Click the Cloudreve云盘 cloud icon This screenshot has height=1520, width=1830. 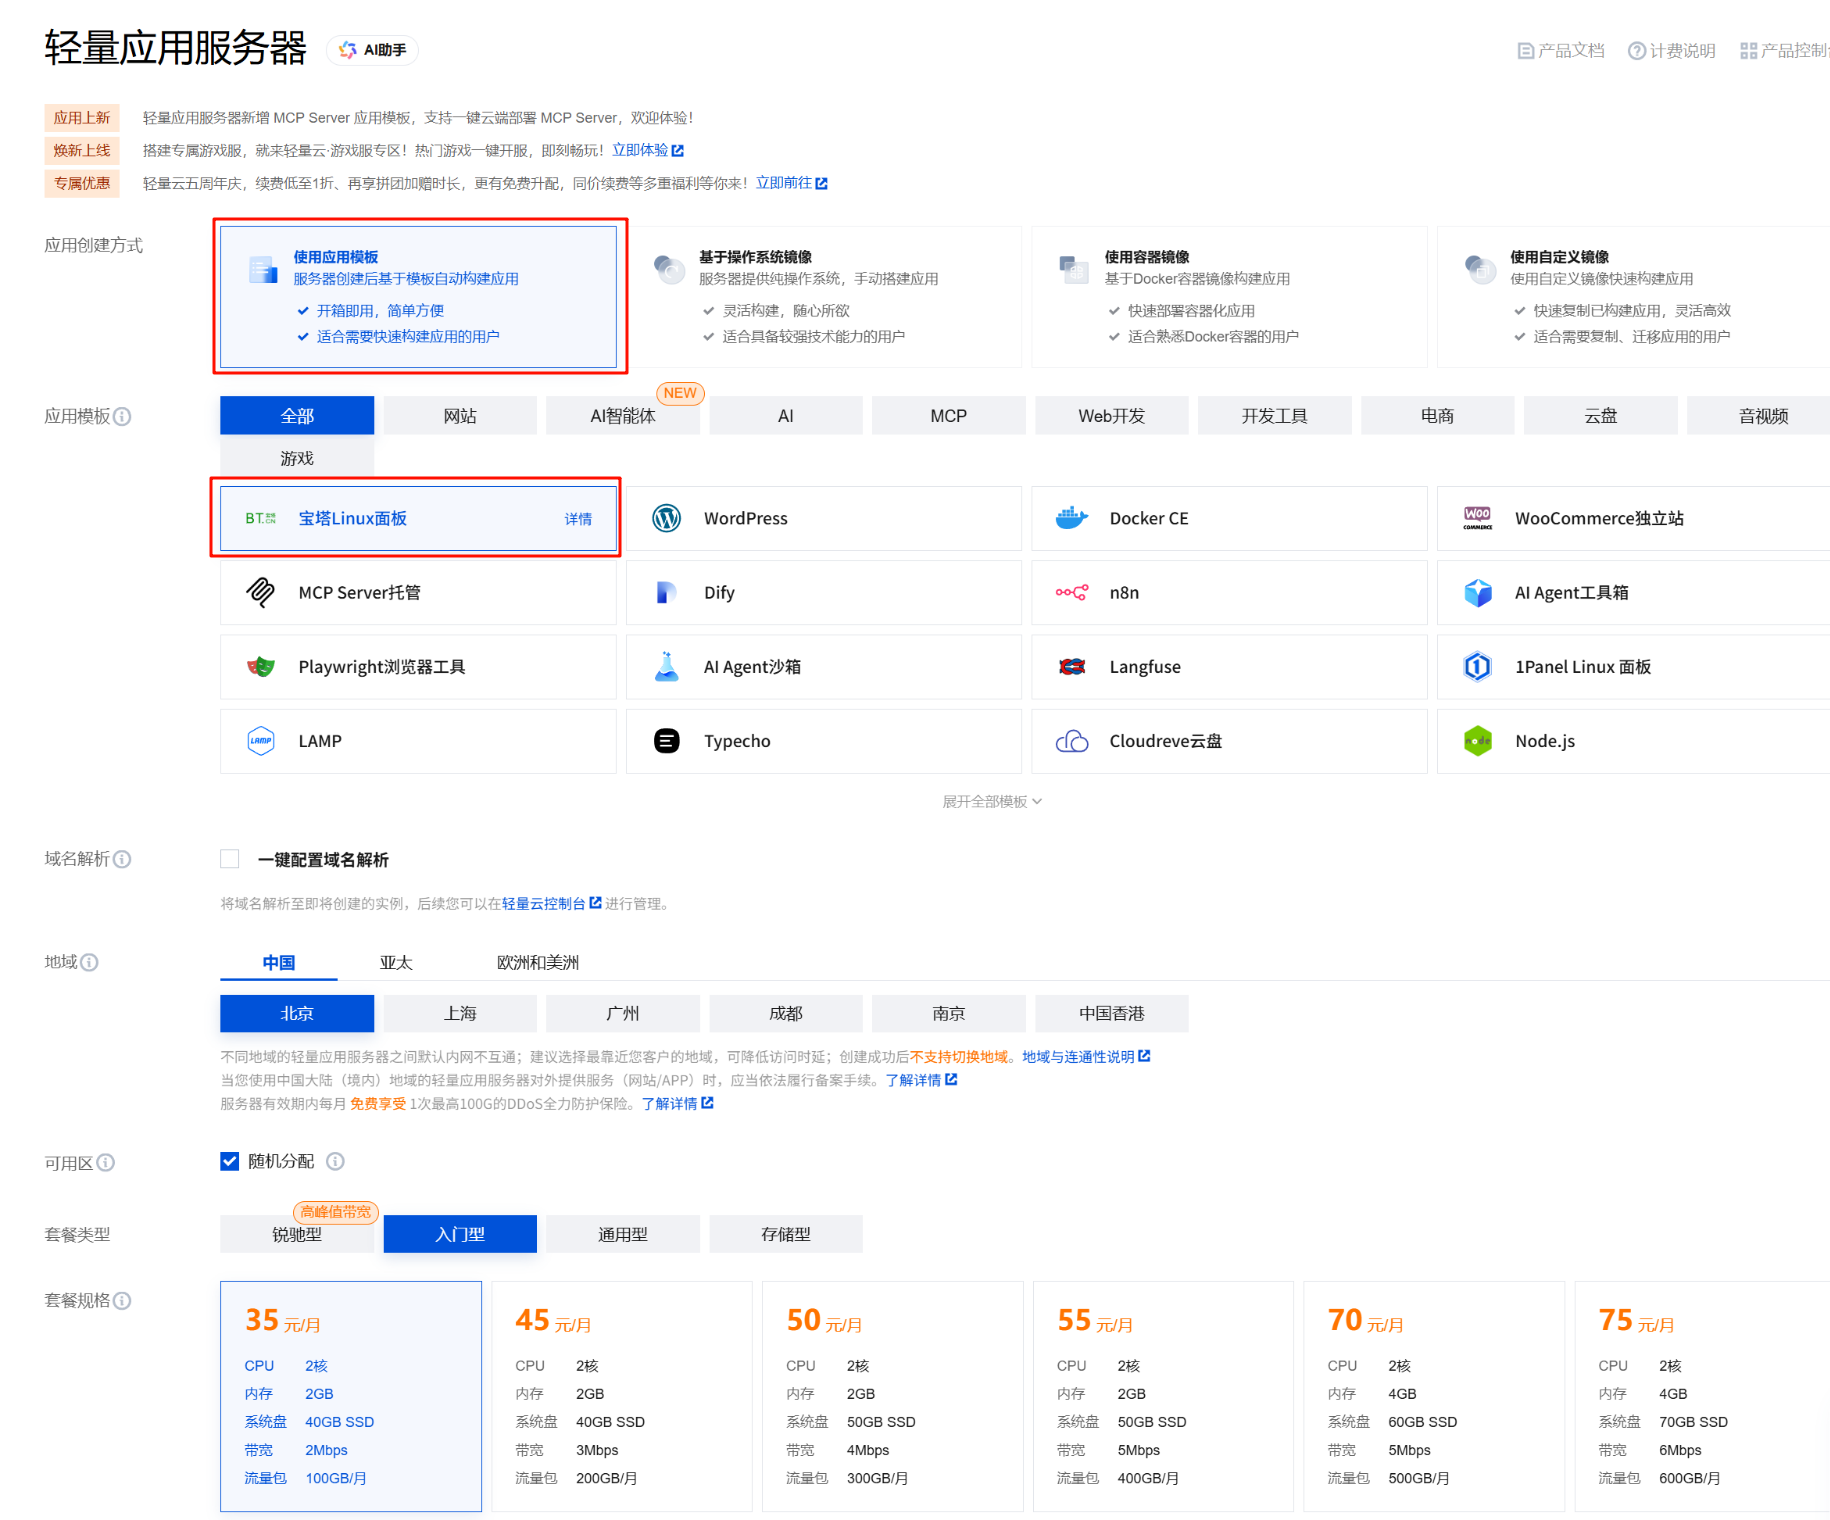pos(1072,741)
